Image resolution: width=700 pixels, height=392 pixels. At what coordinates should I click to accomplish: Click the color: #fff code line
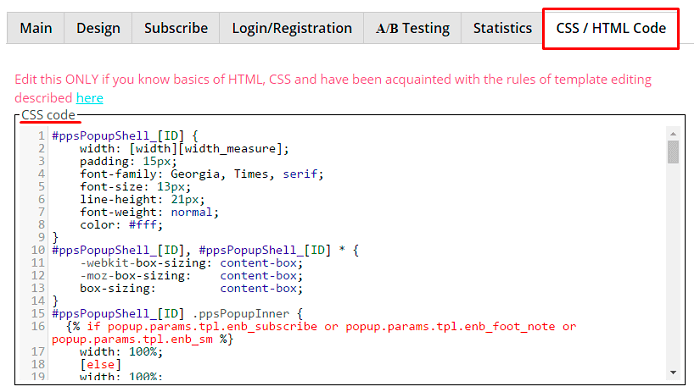121,225
